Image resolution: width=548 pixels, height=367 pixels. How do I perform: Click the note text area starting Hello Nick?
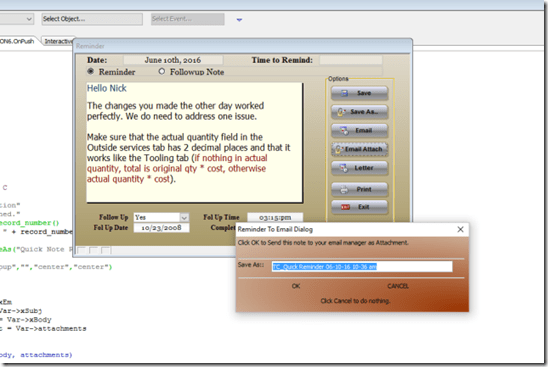[x=195, y=143]
